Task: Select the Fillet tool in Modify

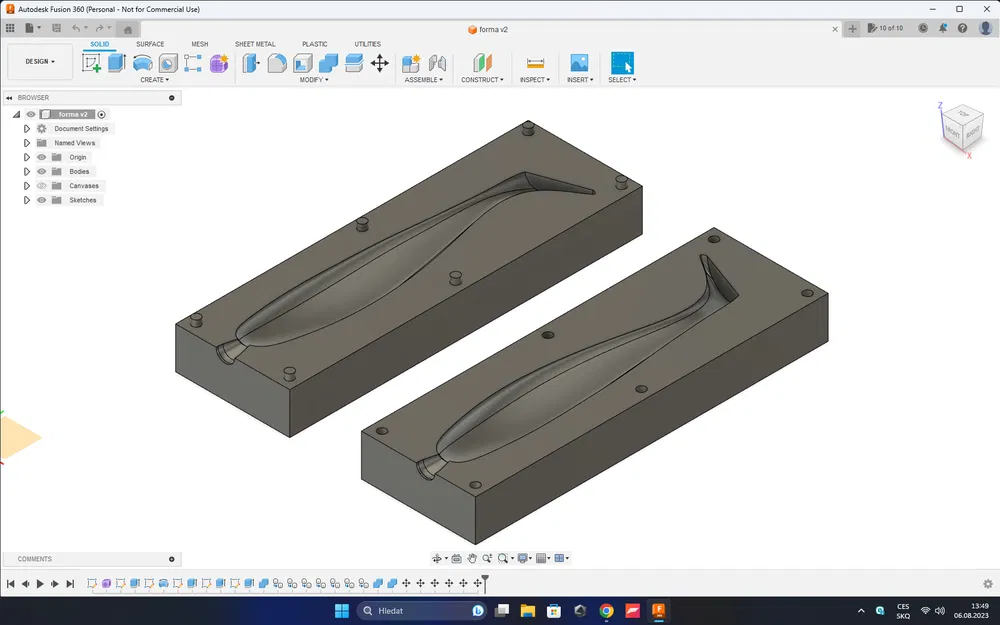Action: pos(275,62)
